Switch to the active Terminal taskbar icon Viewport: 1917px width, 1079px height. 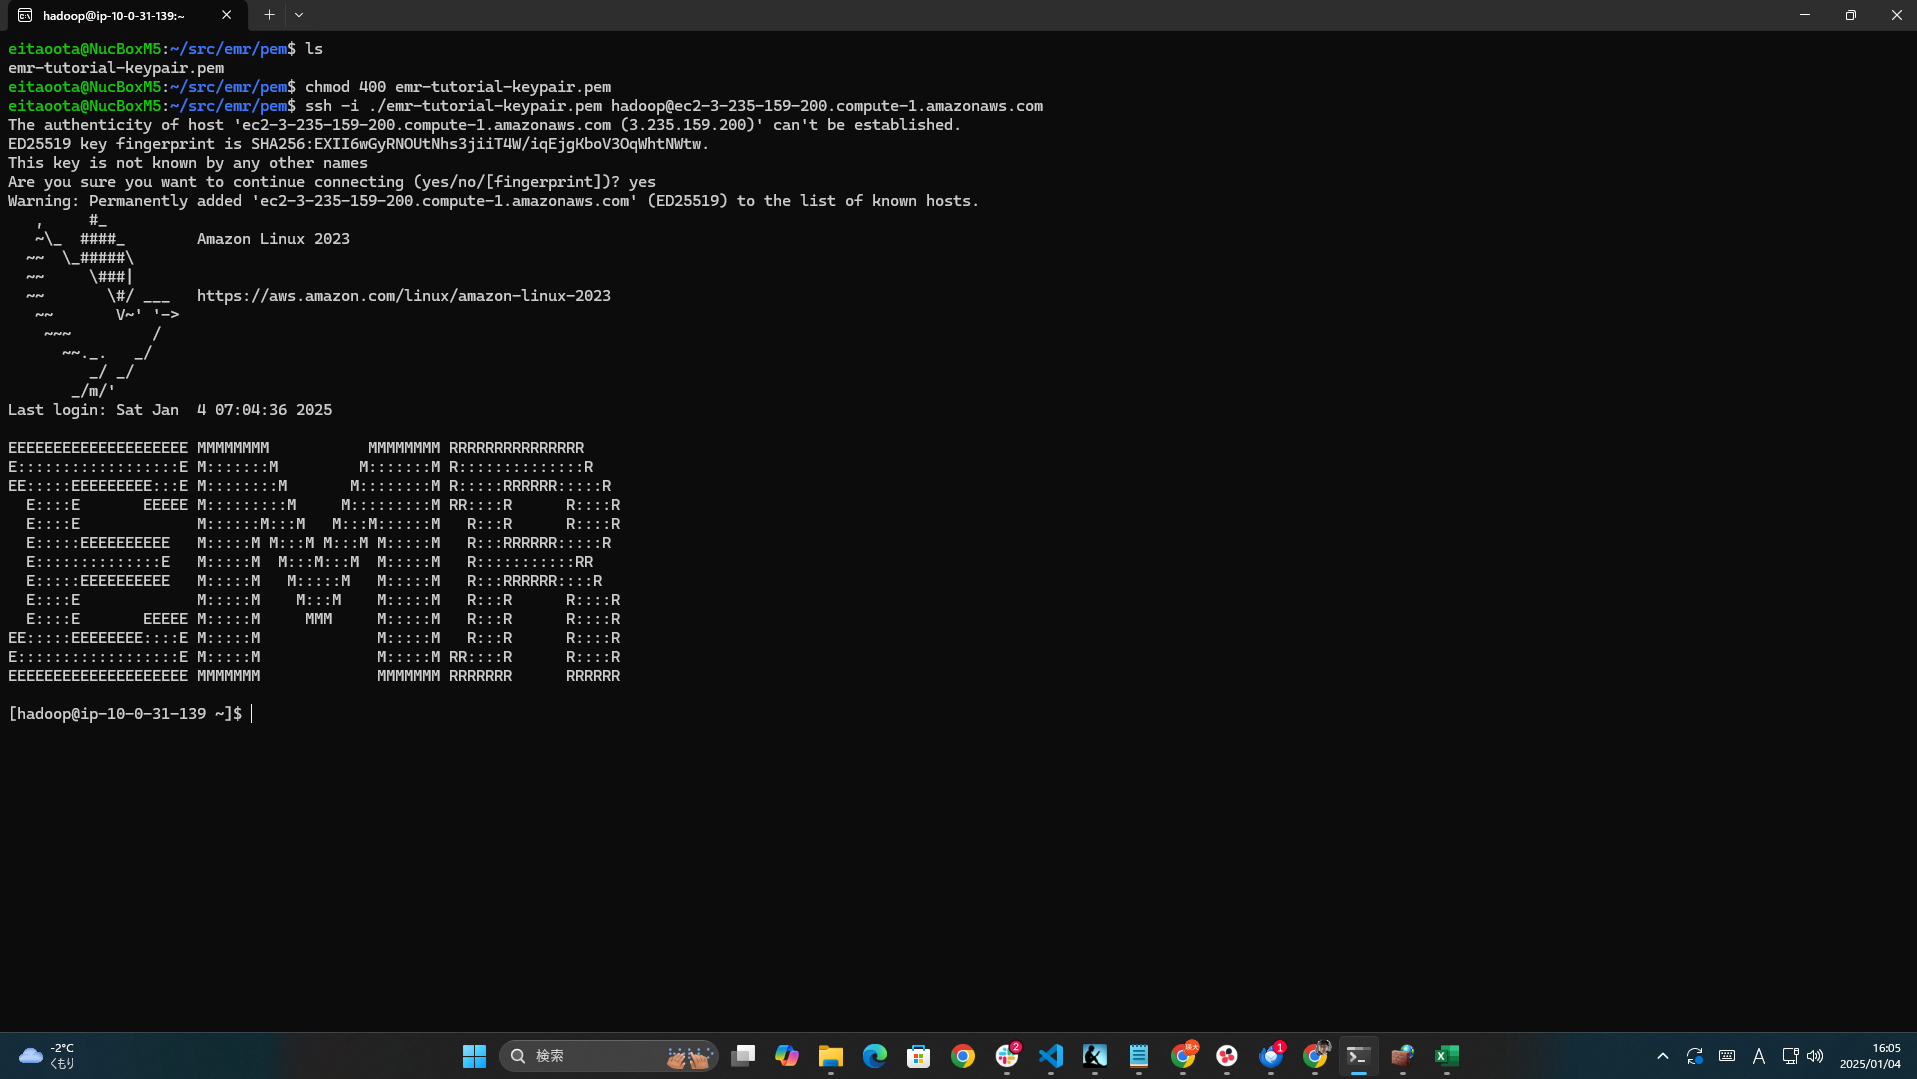tap(1359, 1056)
